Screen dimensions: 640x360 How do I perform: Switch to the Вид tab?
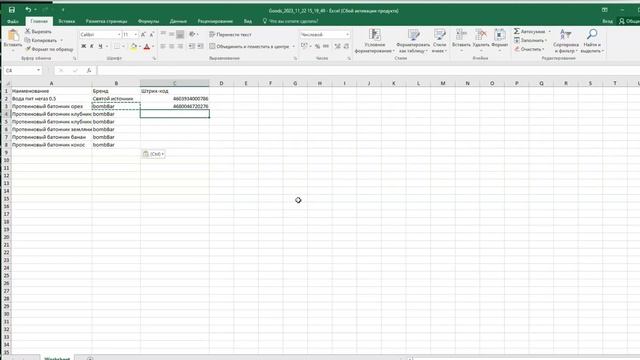(248, 21)
